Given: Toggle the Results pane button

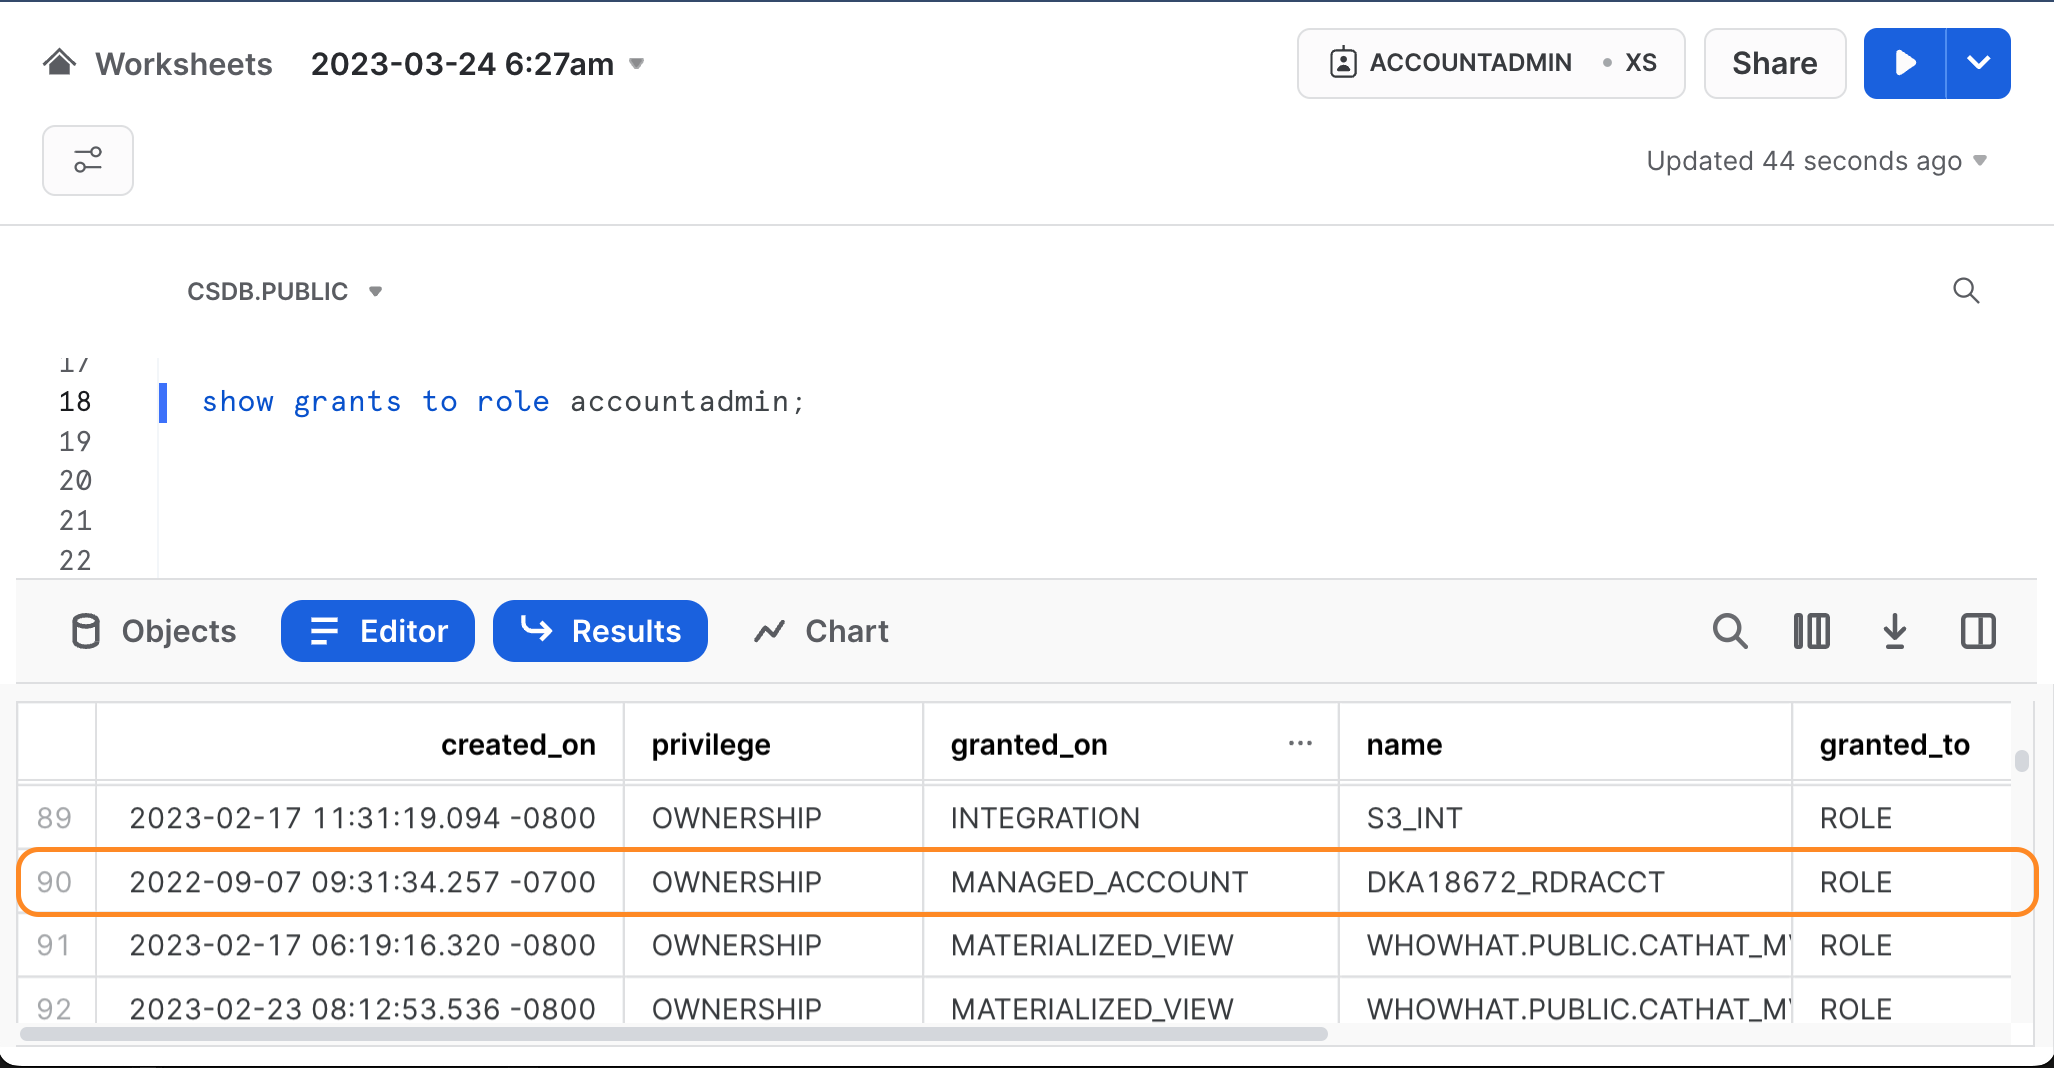Looking at the screenshot, I should click(x=600, y=631).
